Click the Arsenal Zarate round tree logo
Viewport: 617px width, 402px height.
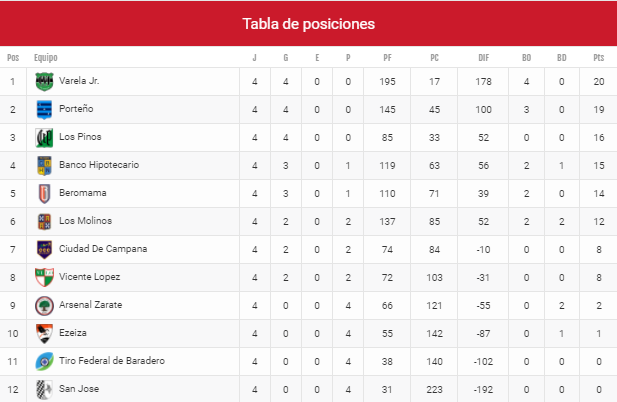point(44,306)
